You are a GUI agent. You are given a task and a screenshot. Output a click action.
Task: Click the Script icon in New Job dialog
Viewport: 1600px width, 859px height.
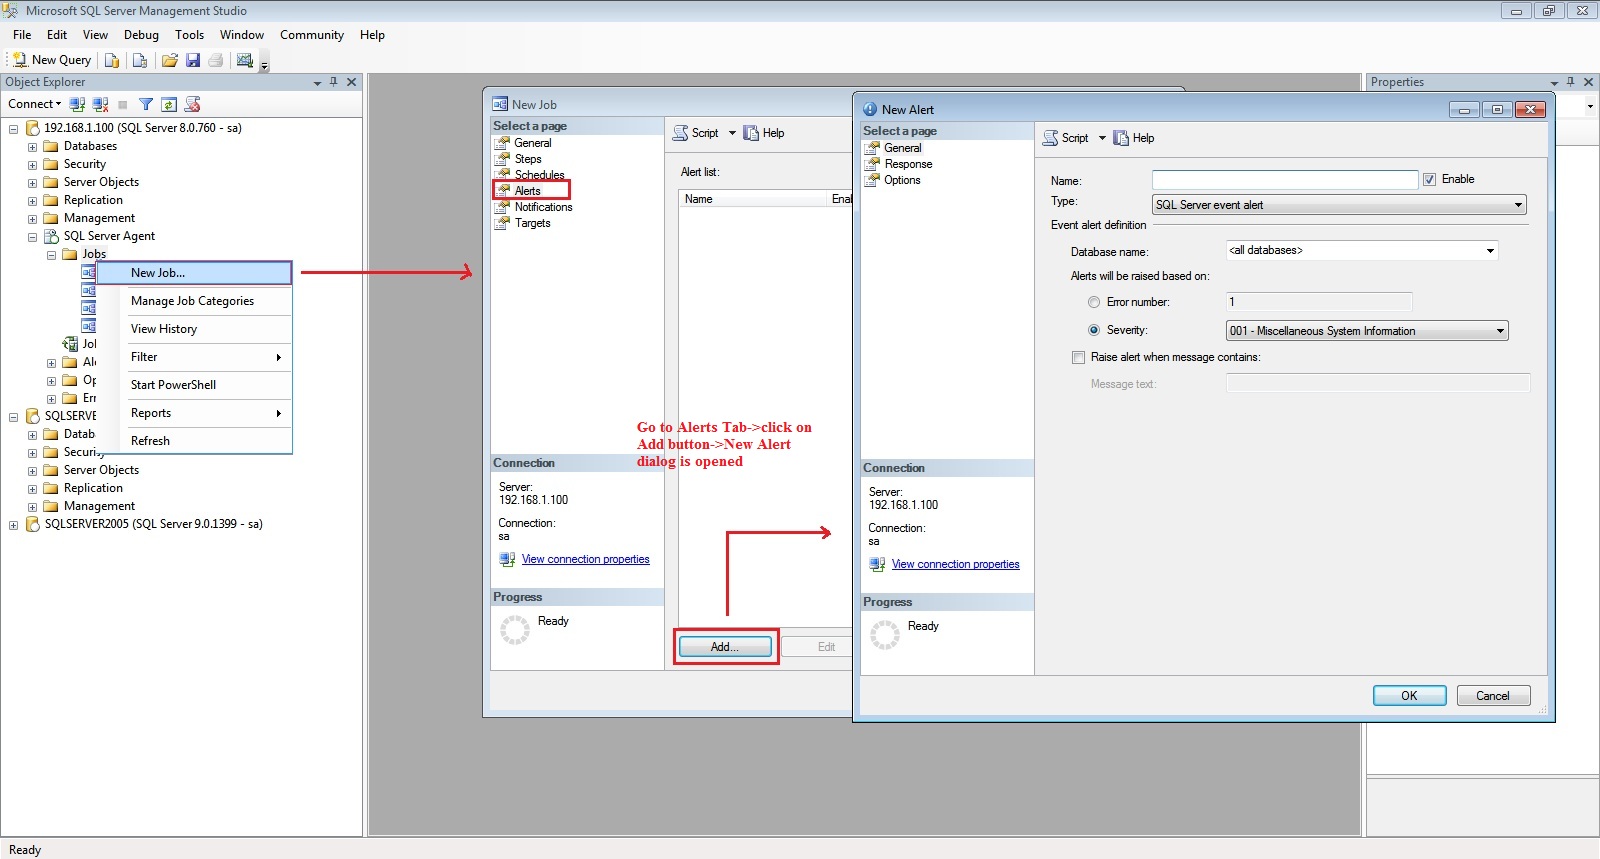[680, 133]
